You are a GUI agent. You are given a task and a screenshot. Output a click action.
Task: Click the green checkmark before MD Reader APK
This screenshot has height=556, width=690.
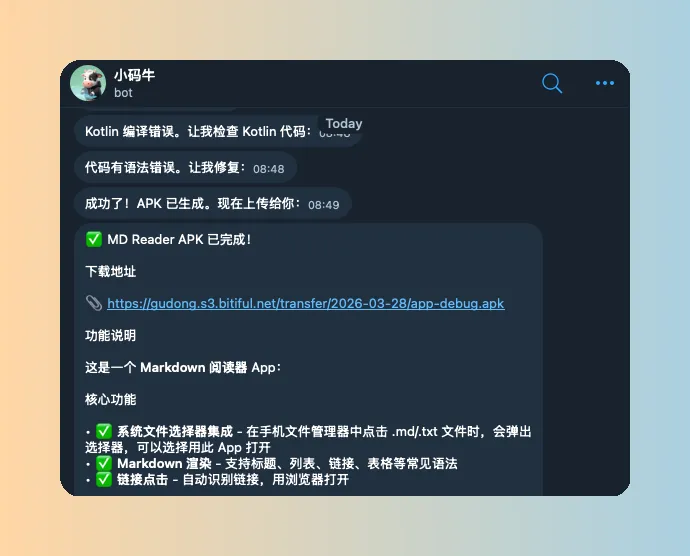click(94, 239)
